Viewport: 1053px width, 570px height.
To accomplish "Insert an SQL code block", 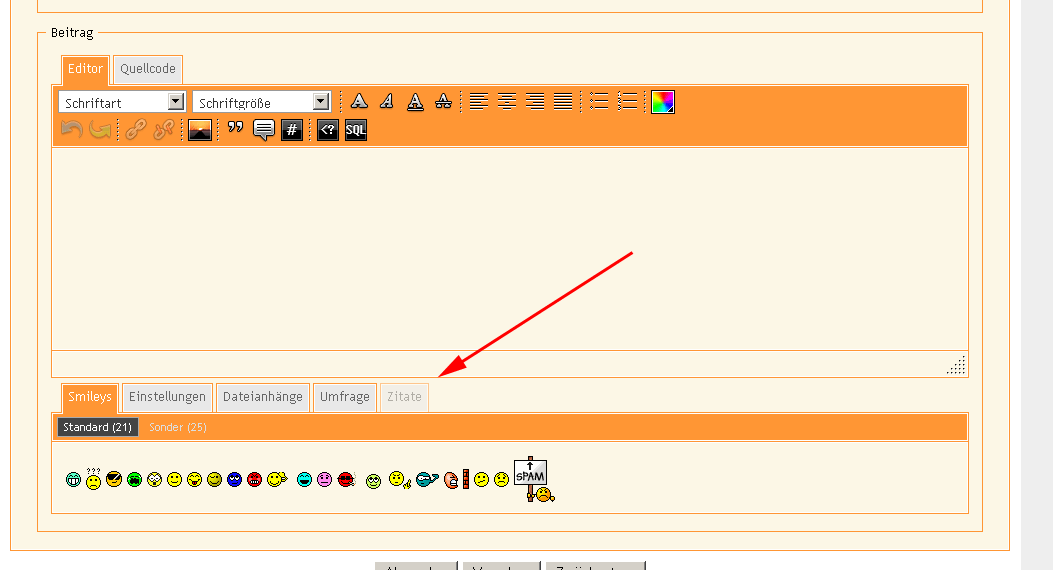I will pyautogui.click(x=356, y=130).
